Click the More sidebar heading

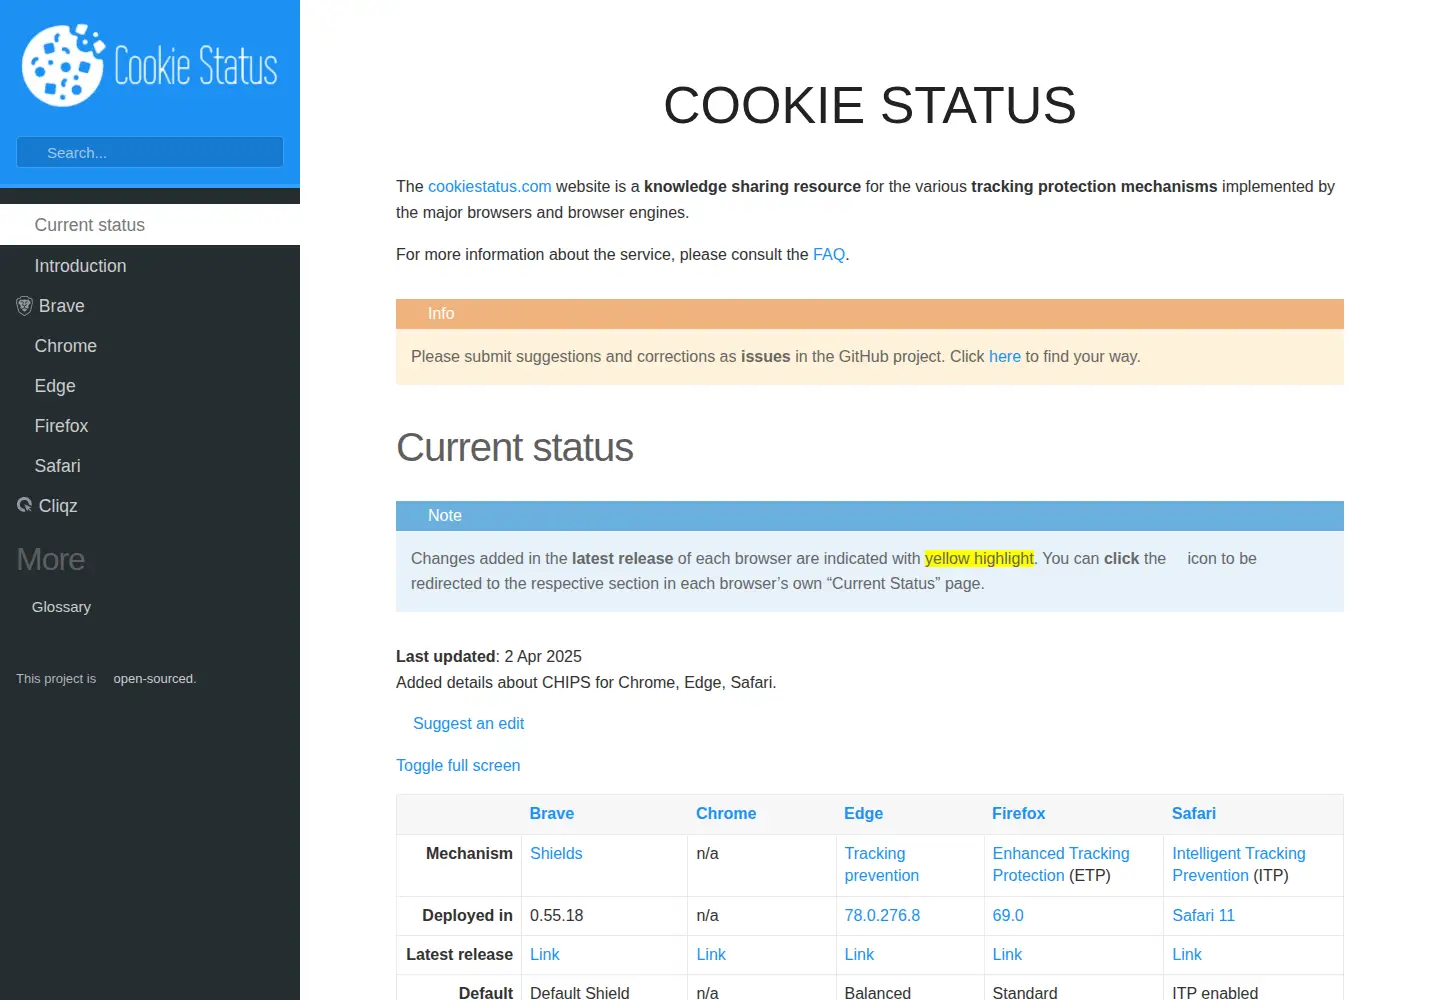tap(51, 559)
